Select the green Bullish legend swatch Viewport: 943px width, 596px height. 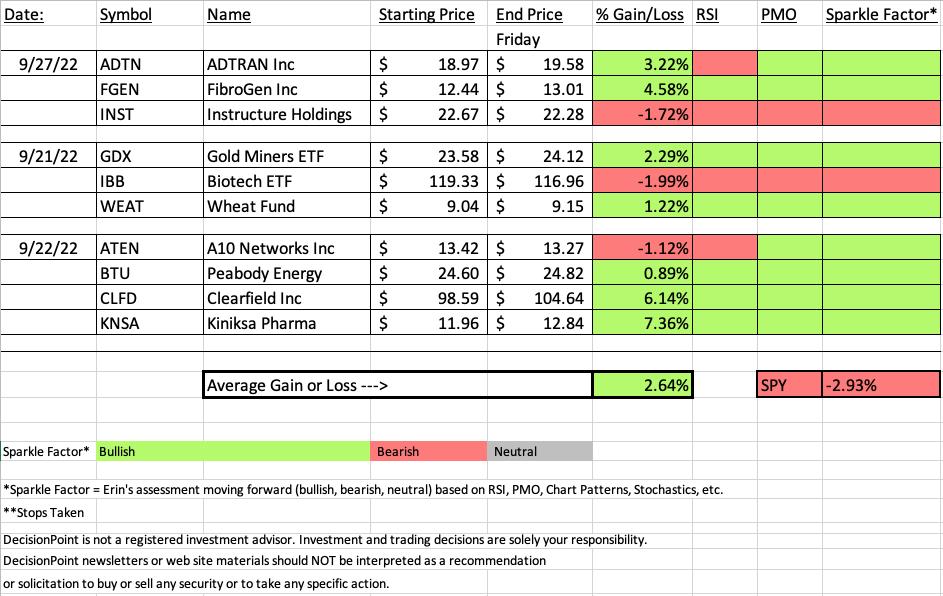coord(233,451)
